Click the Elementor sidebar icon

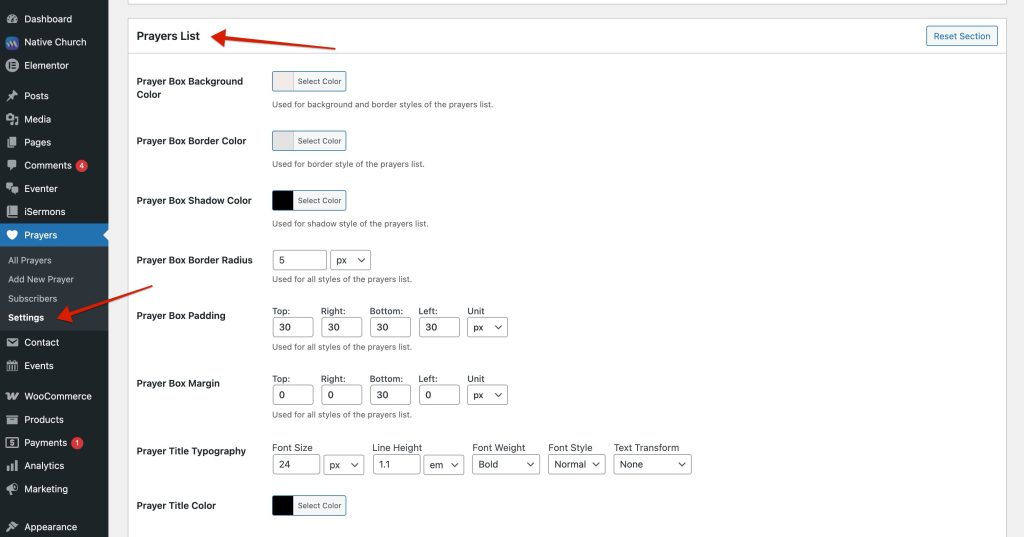(12, 65)
